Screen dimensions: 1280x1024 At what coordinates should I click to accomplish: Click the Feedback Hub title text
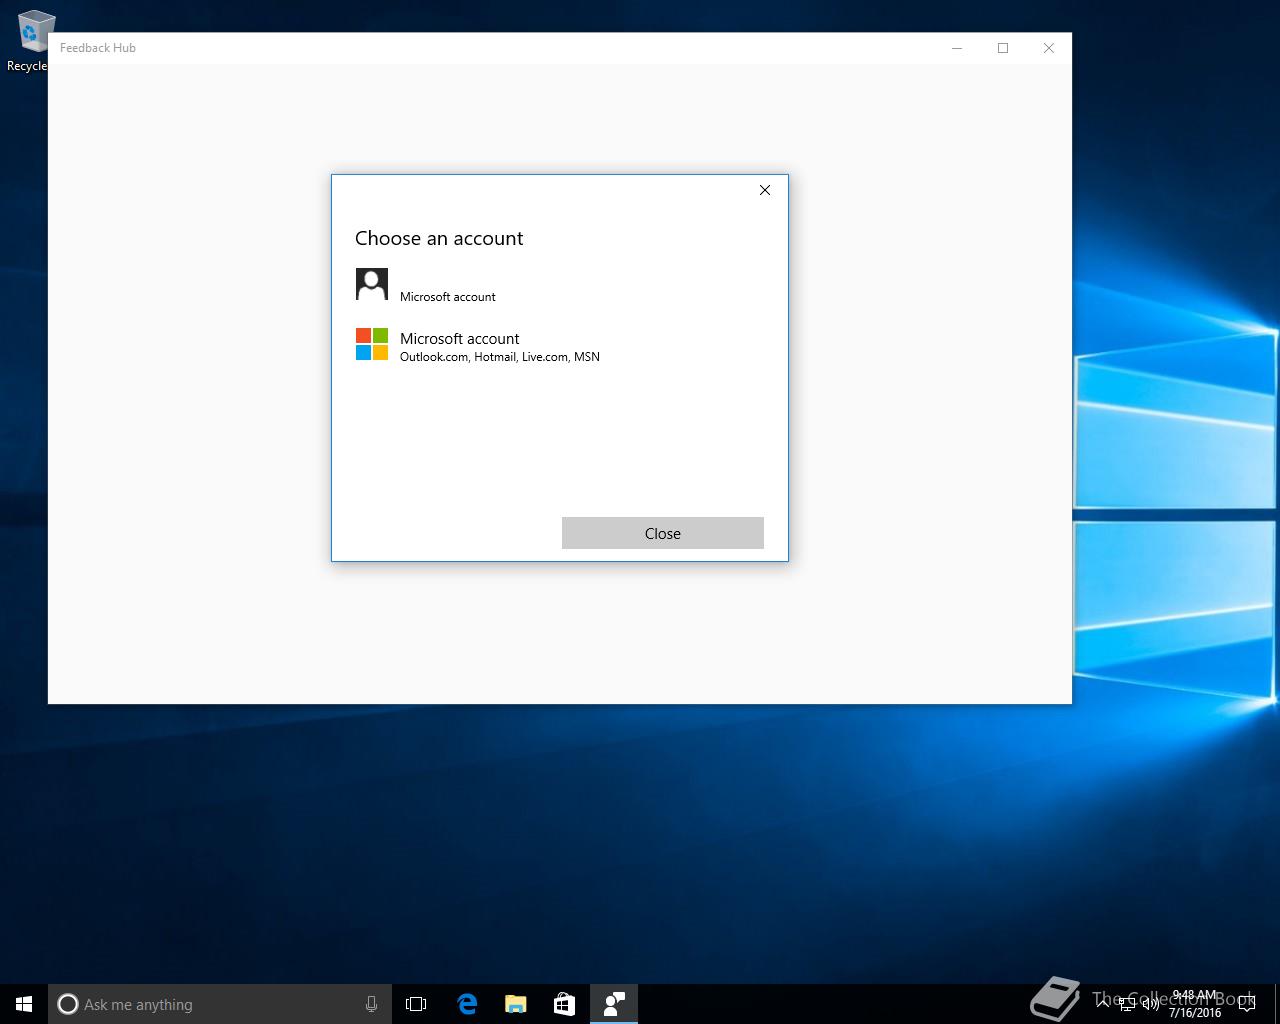coord(98,48)
